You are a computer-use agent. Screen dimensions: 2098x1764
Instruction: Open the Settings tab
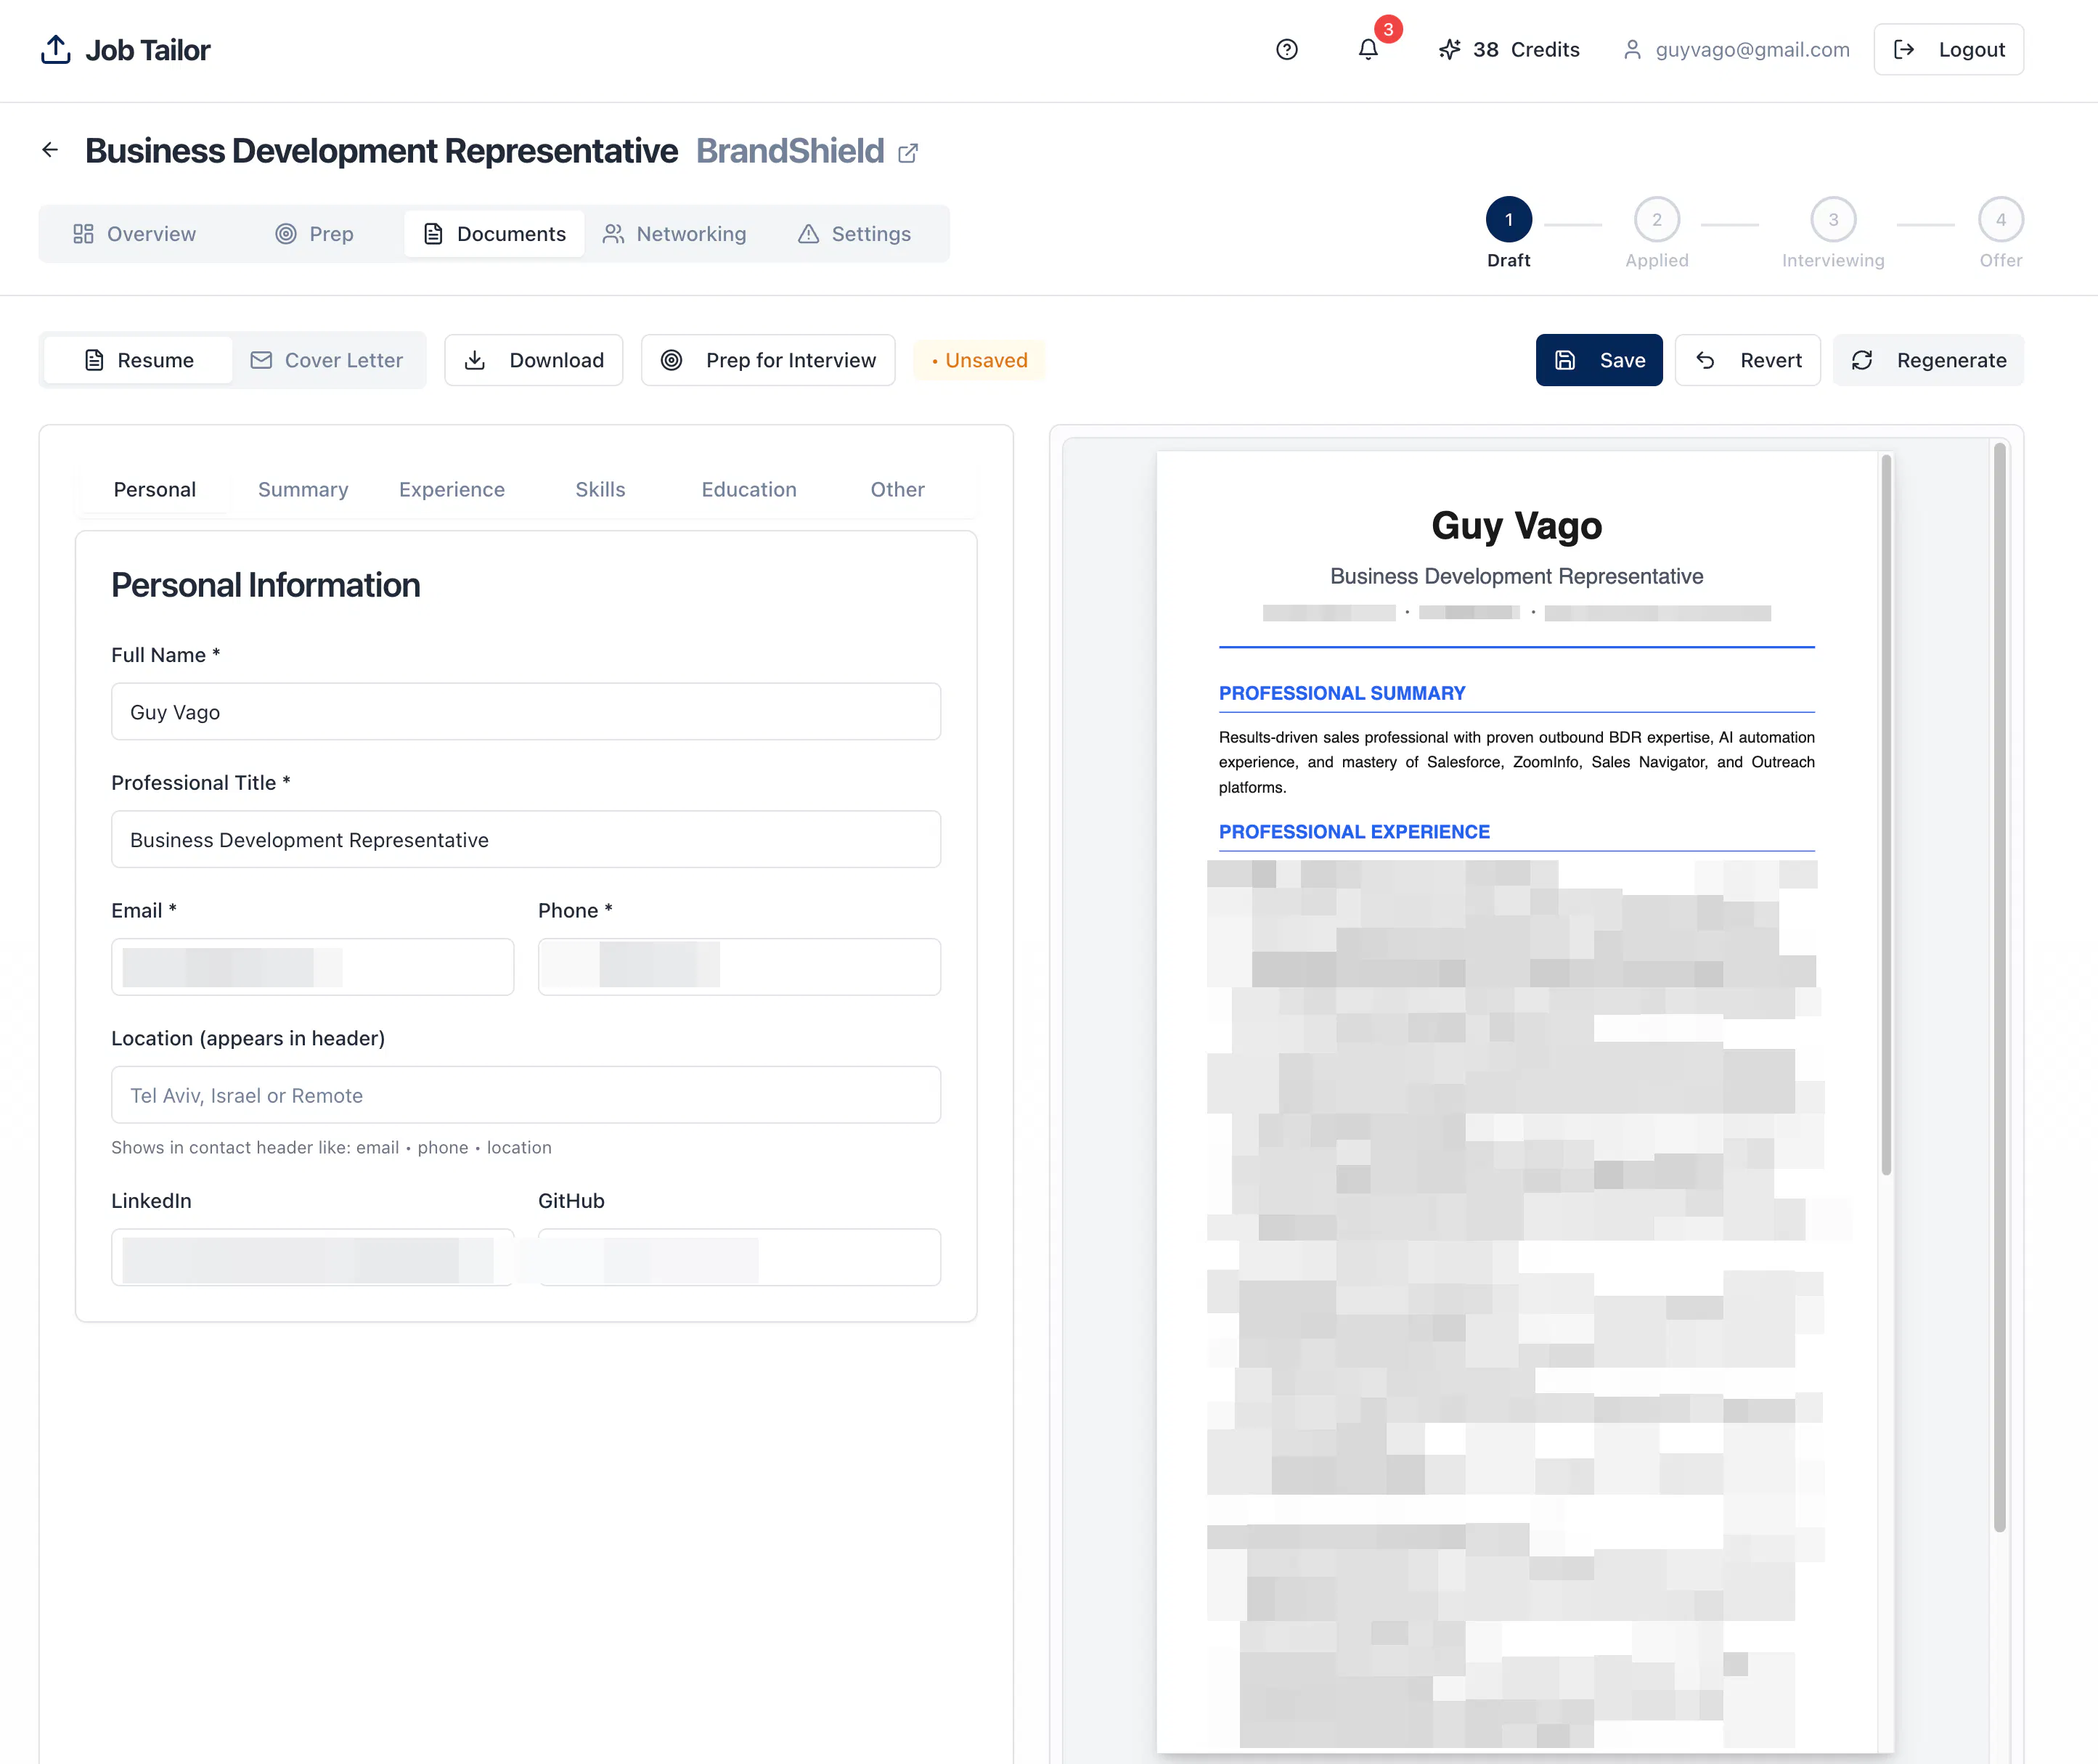pyautogui.click(x=854, y=234)
